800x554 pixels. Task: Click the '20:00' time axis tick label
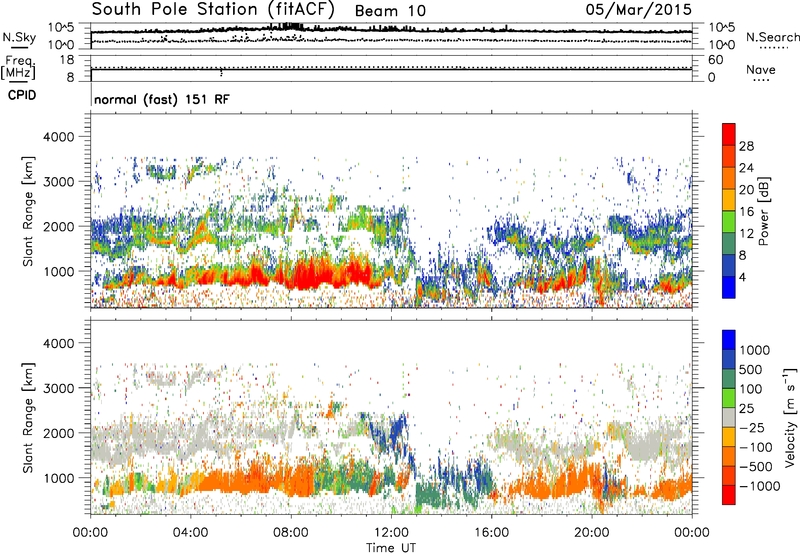592,533
